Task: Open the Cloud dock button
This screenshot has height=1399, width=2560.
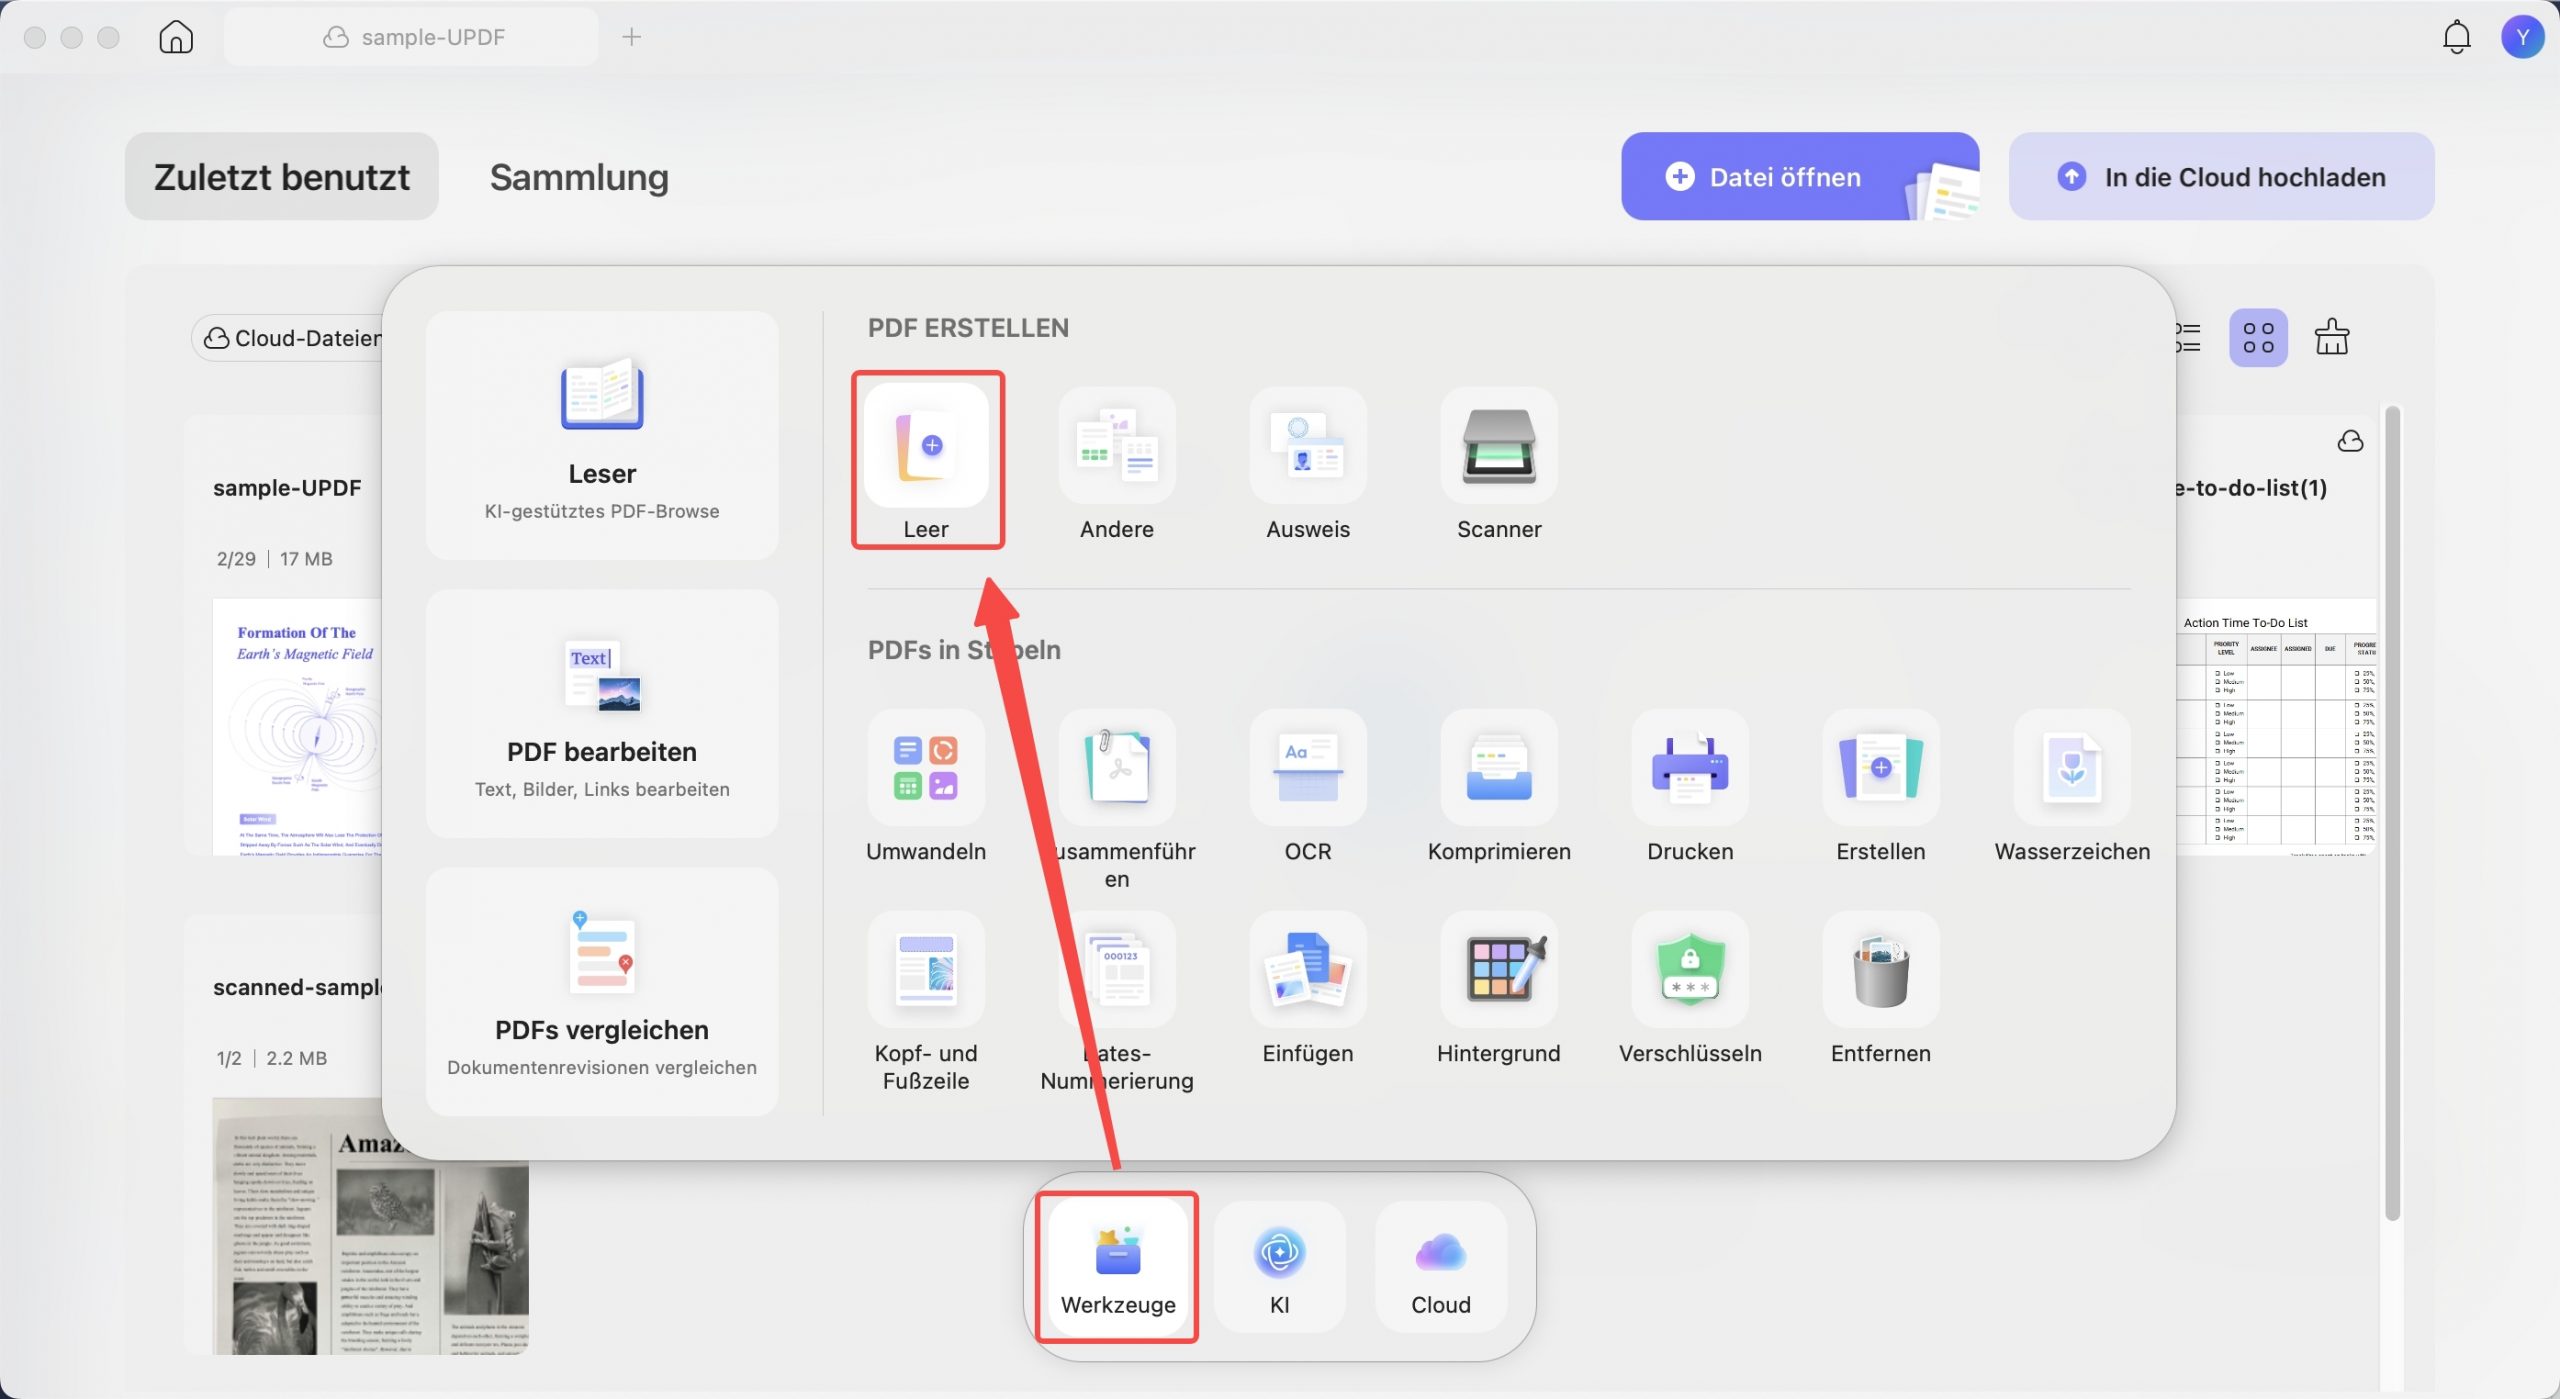Action: 1441,1267
